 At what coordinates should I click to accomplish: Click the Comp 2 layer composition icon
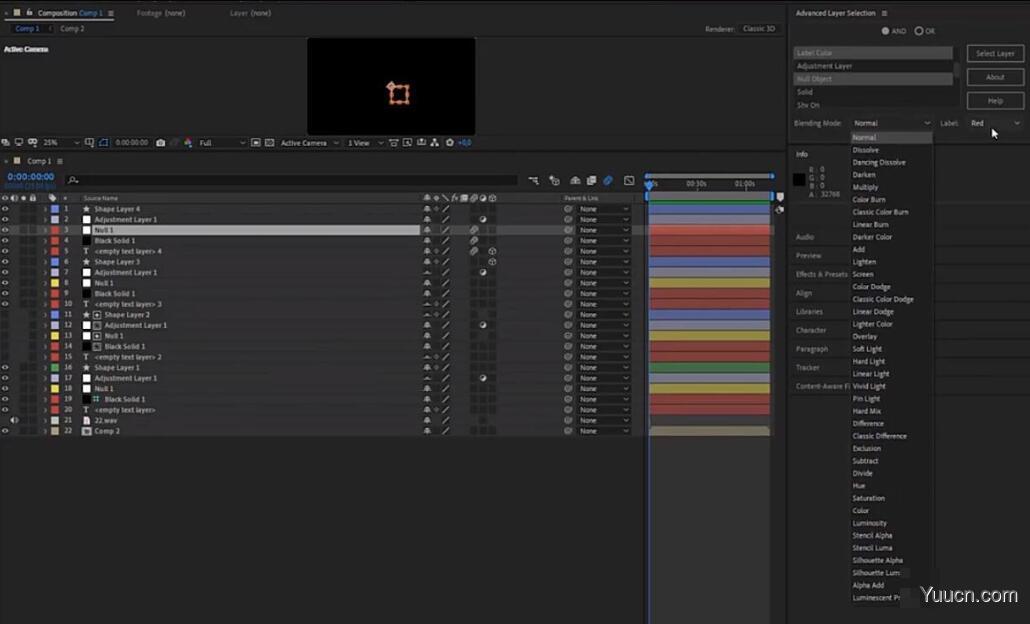(x=86, y=431)
